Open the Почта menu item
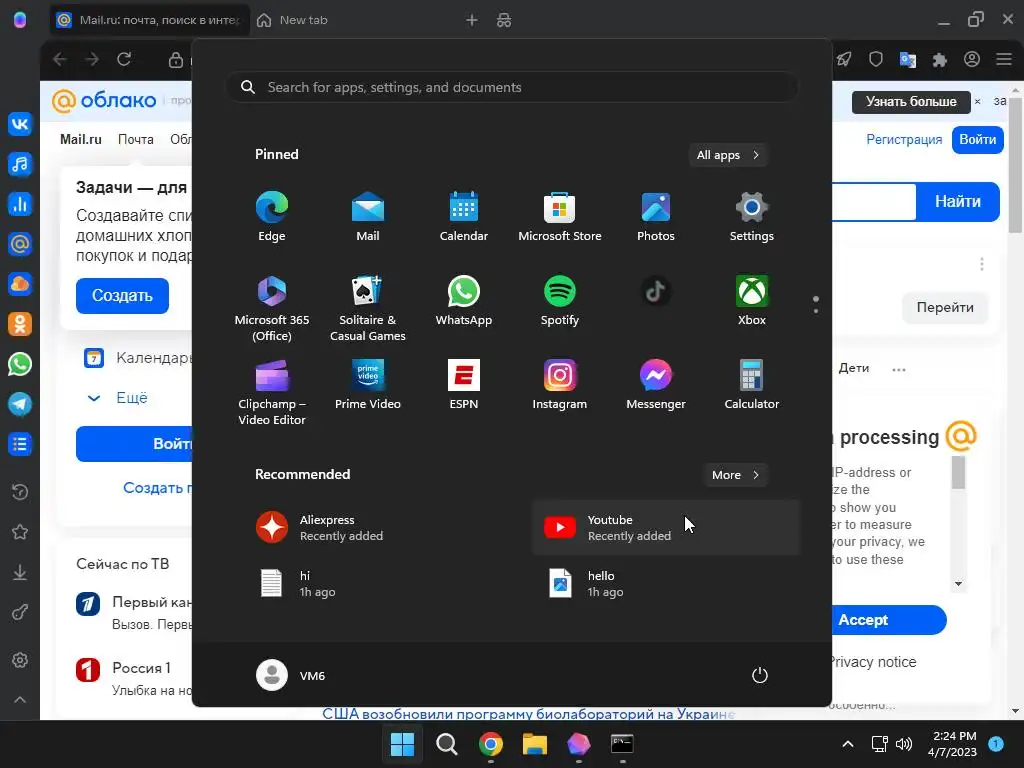This screenshot has height=768, width=1024. pos(136,139)
